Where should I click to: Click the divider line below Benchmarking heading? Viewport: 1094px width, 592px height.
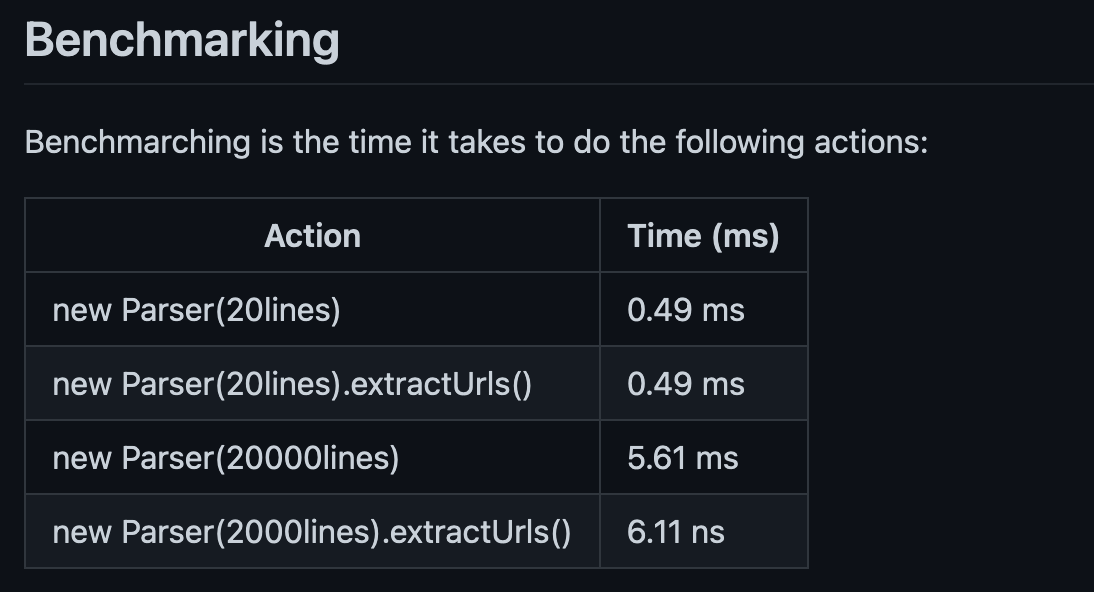(x=558, y=84)
